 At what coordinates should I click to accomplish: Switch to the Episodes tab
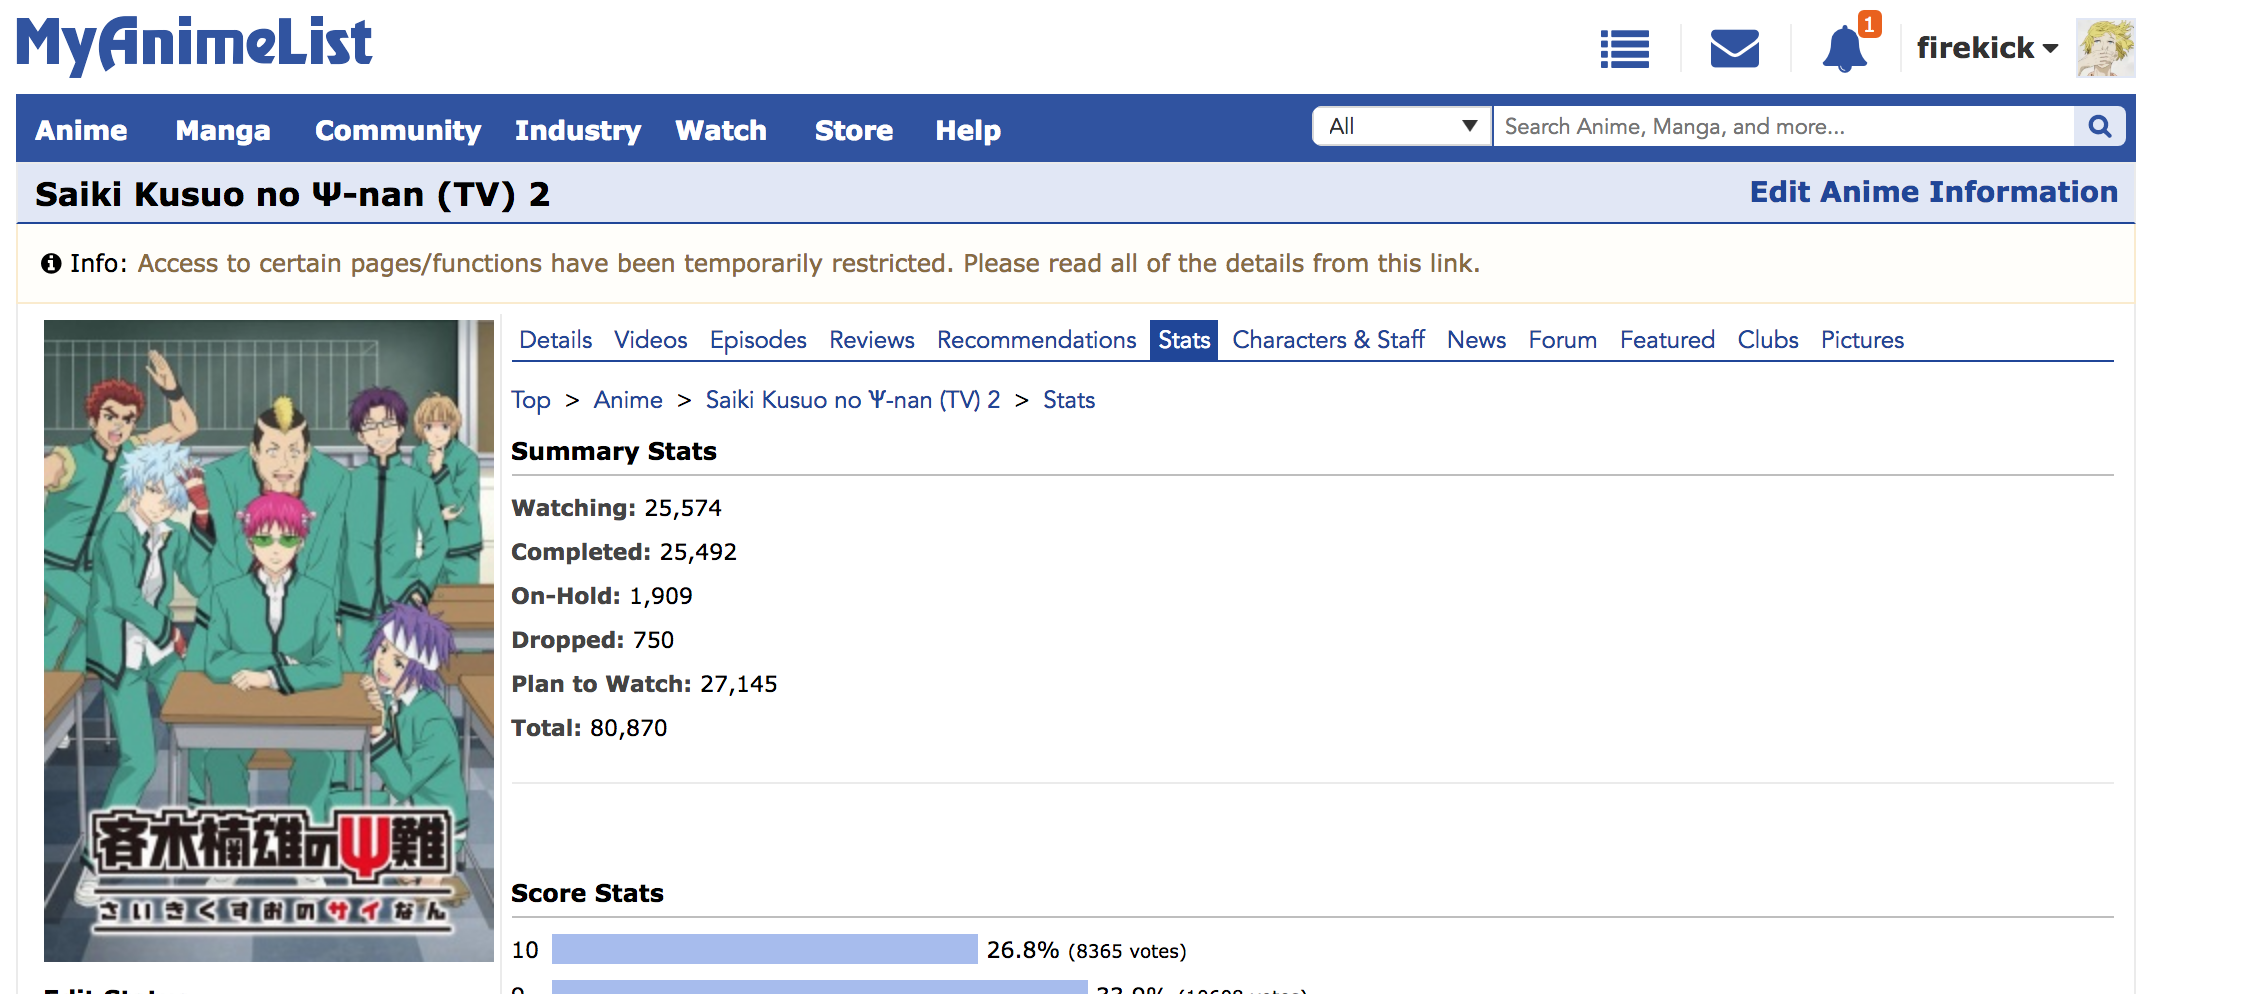(x=758, y=340)
